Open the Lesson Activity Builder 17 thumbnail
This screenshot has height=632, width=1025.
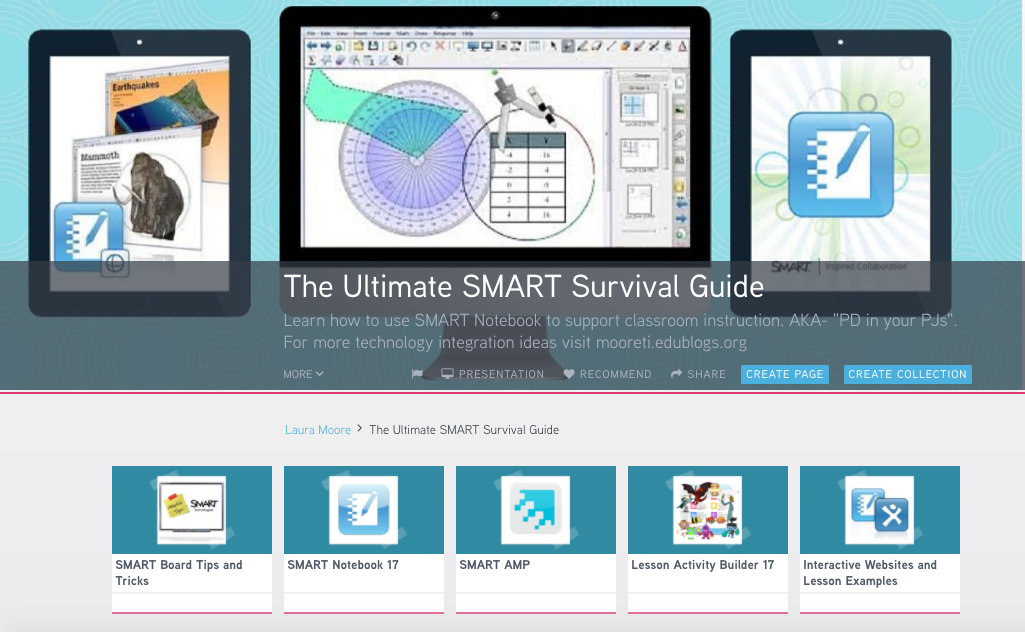pyautogui.click(x=707, y=510)
